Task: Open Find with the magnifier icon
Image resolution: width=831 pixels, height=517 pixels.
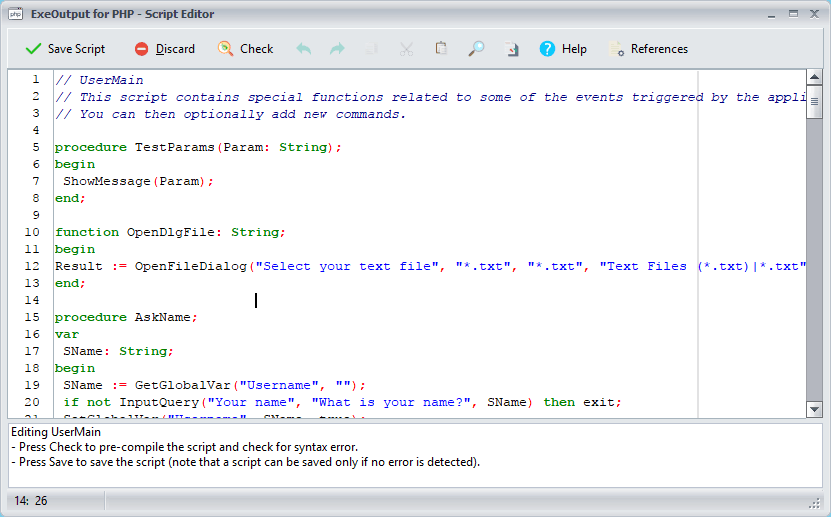Action: (476, 49)
